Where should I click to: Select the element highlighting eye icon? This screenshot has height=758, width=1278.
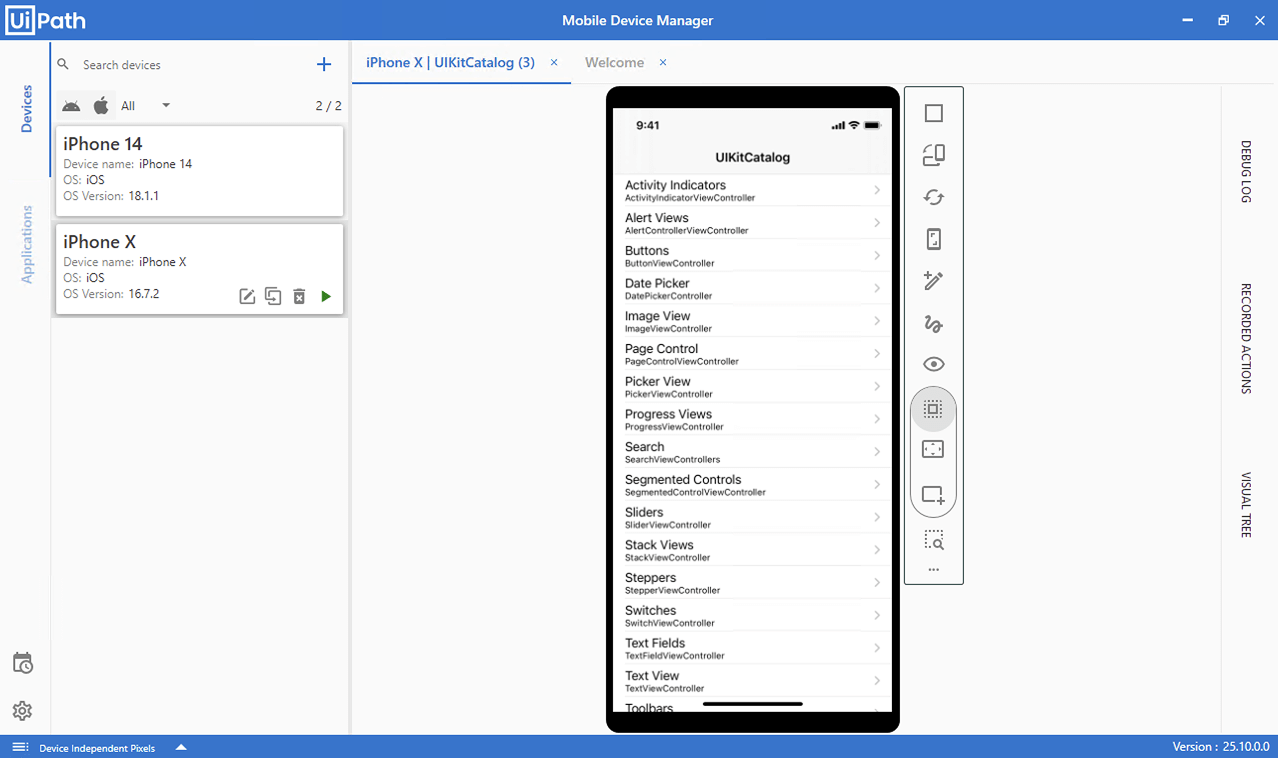(x=933, y=363)
